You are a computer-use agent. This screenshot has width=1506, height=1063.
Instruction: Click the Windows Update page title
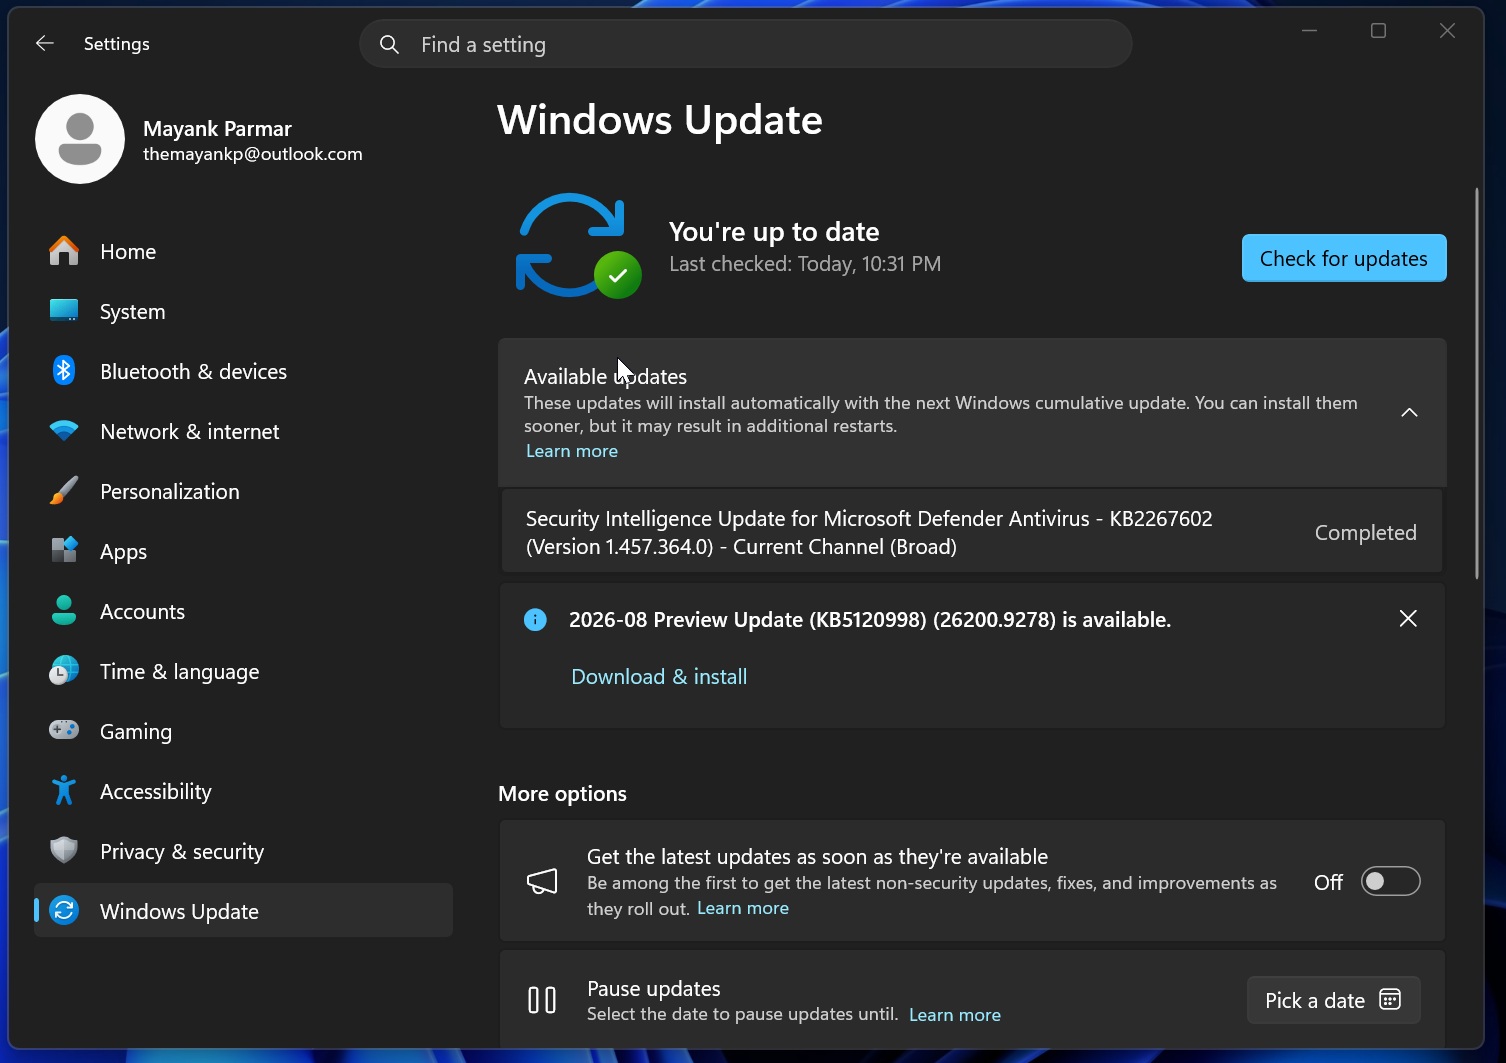660,120
